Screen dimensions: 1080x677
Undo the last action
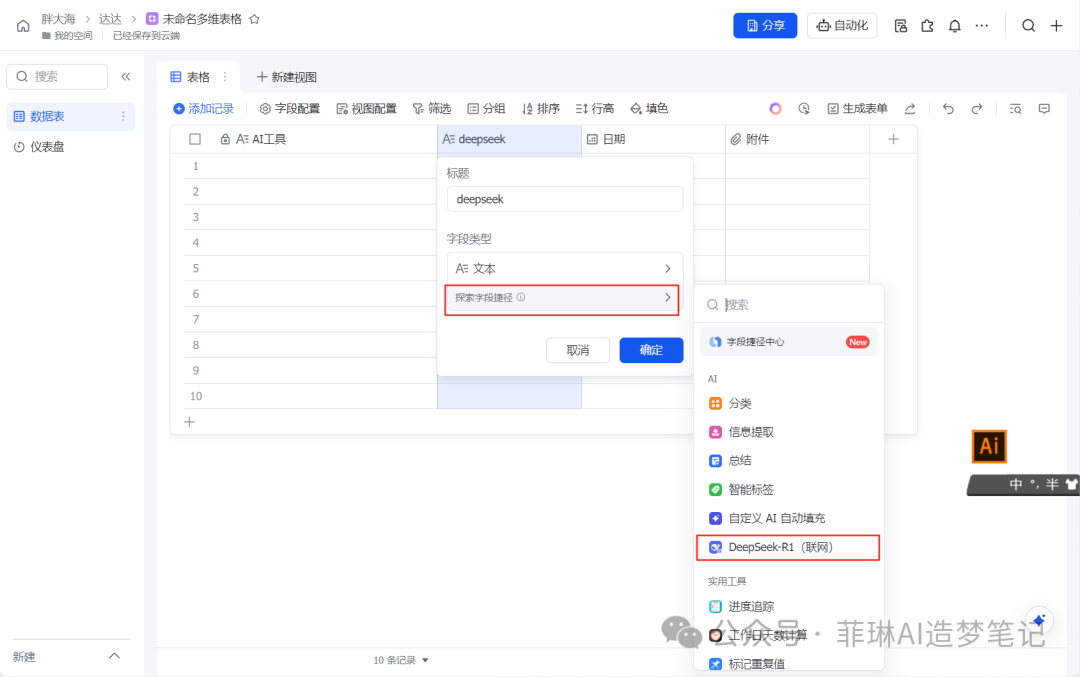tap(948, 109)
